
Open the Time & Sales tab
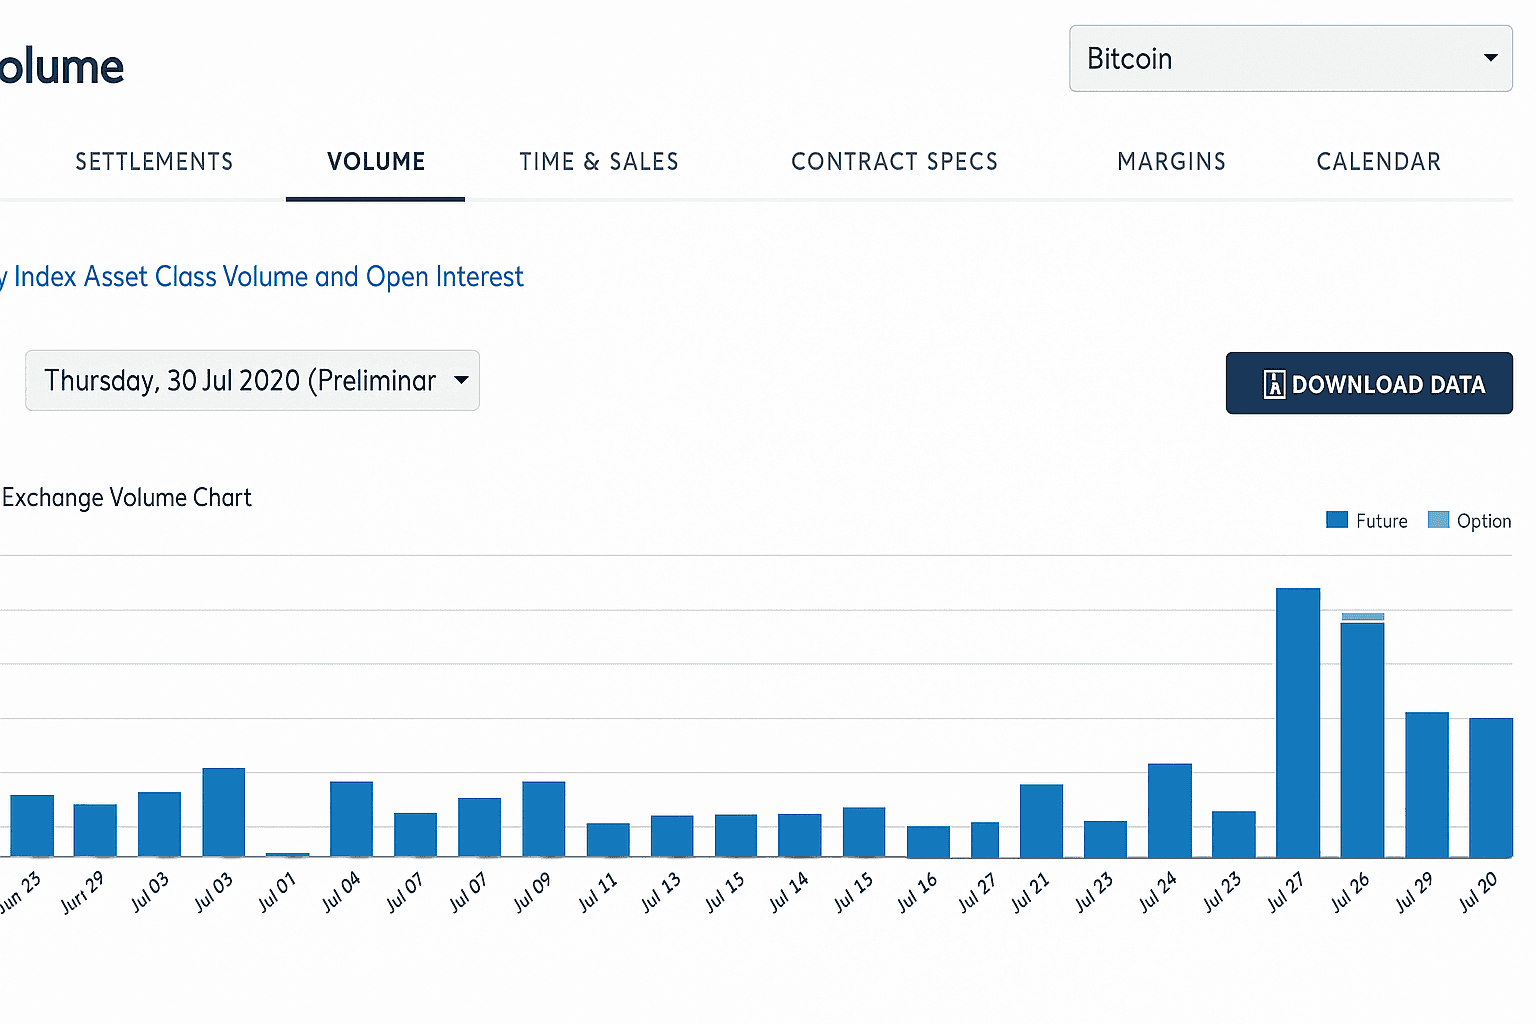pyautogui.click(x=598, y=162)
